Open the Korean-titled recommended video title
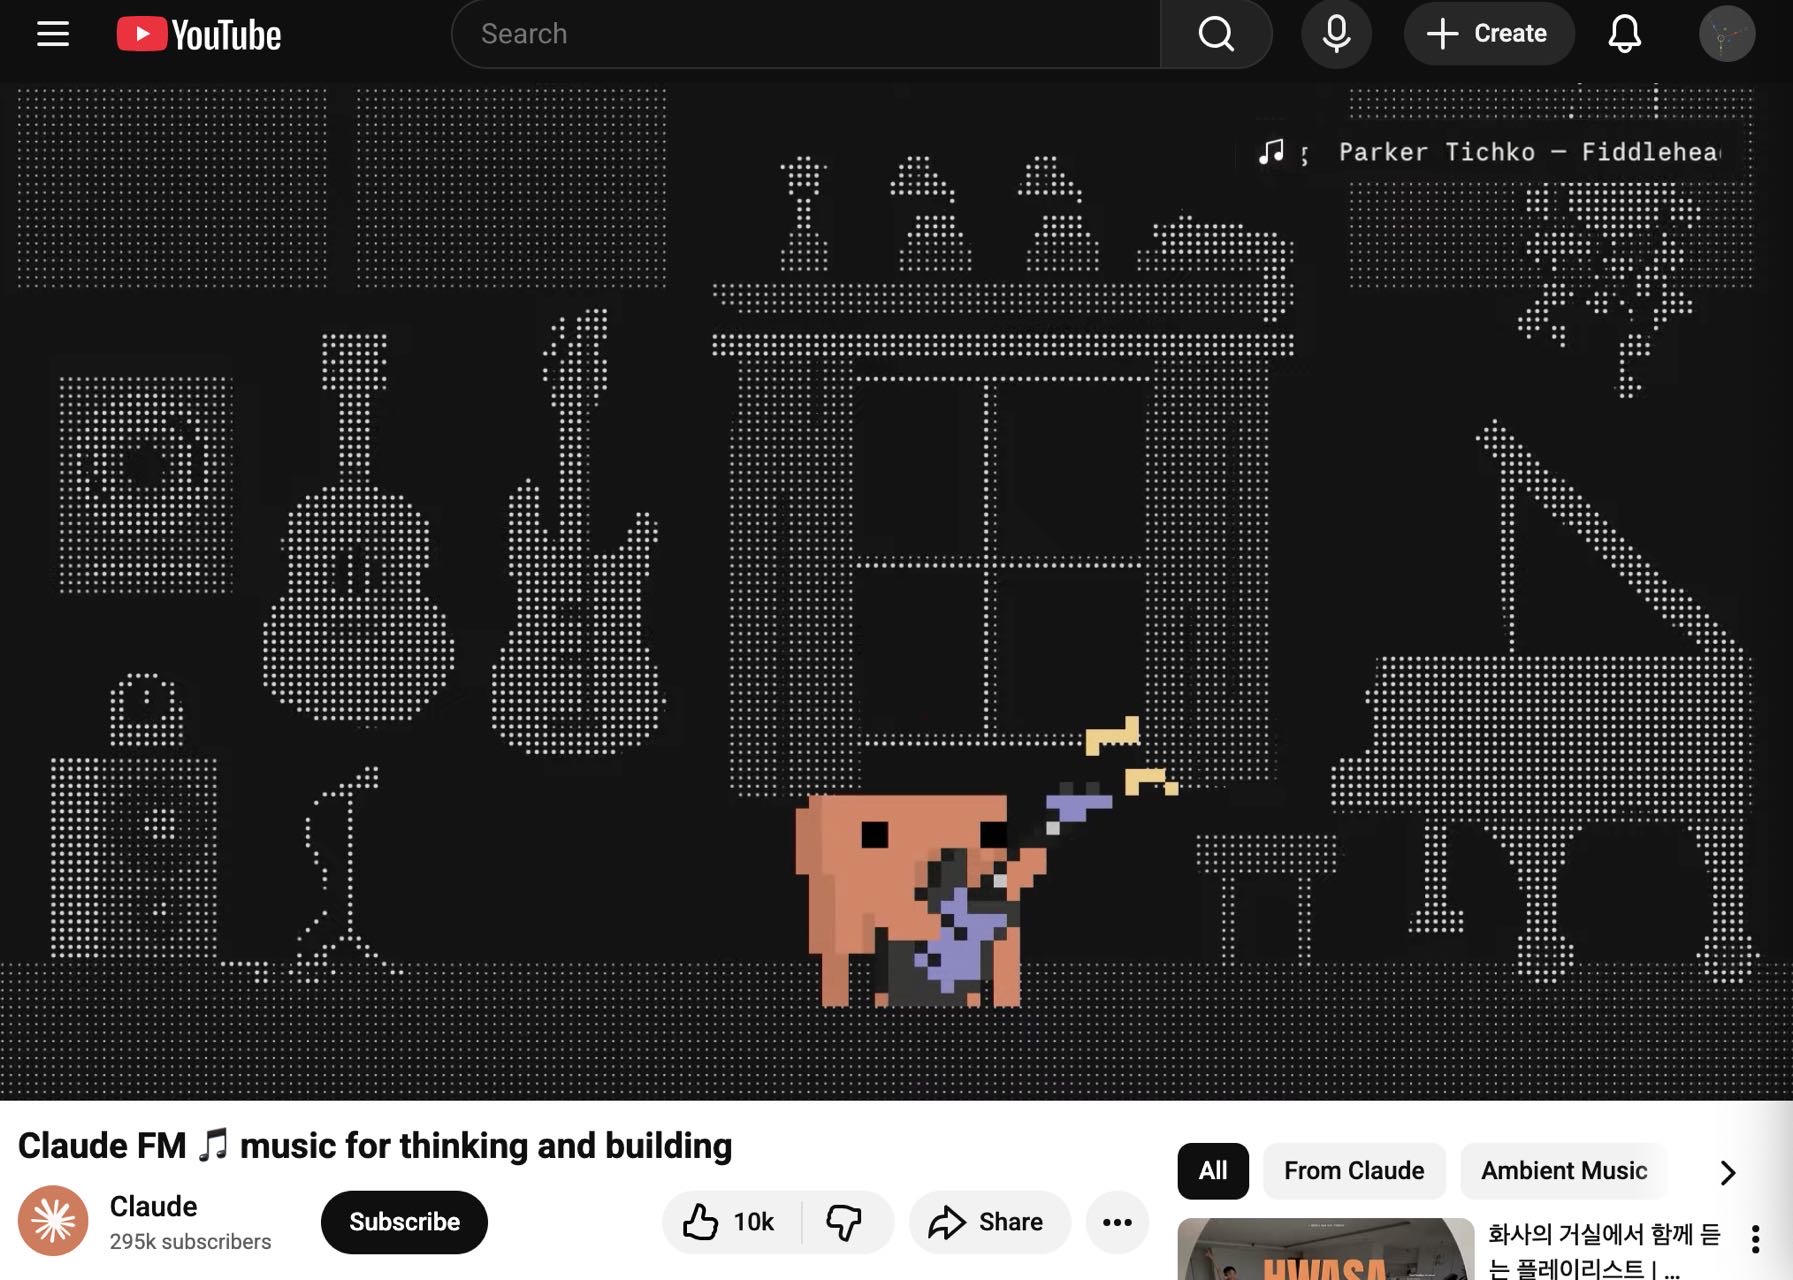 point(1604,1251)
